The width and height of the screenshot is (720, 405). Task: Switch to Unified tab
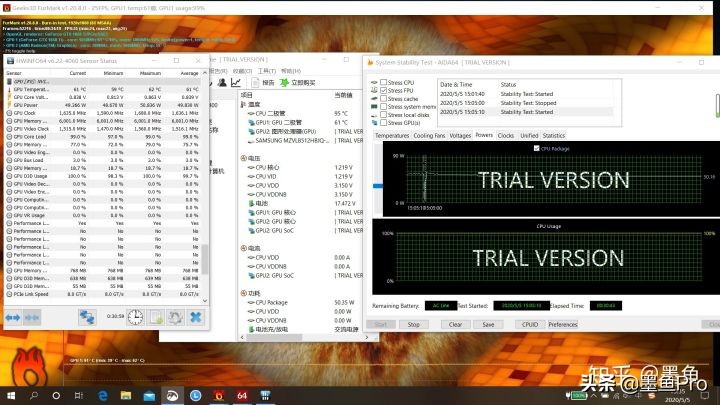point(529,135)
